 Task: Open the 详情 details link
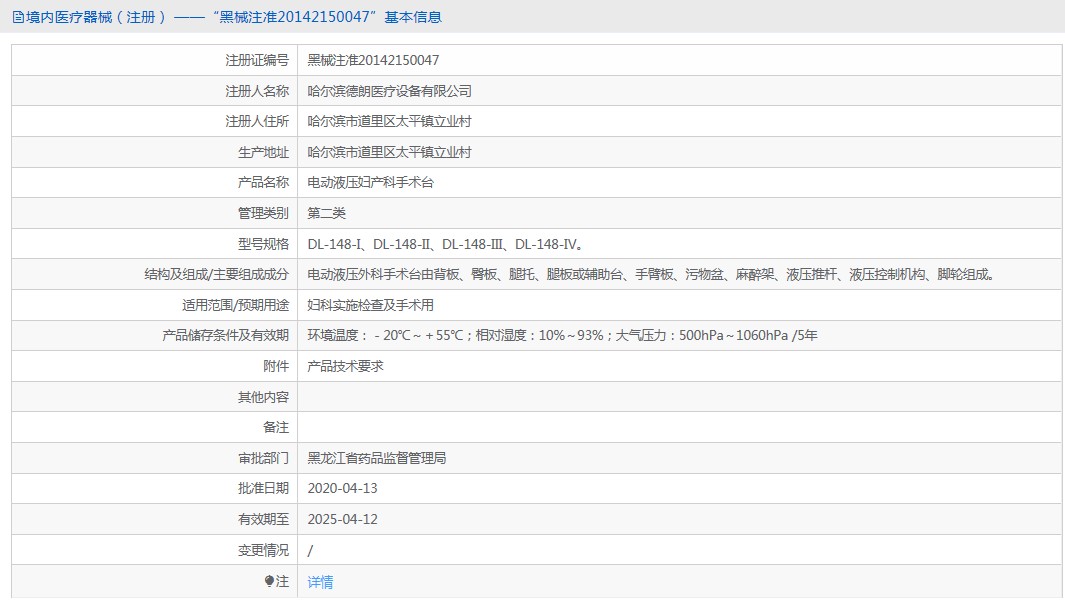320,582
